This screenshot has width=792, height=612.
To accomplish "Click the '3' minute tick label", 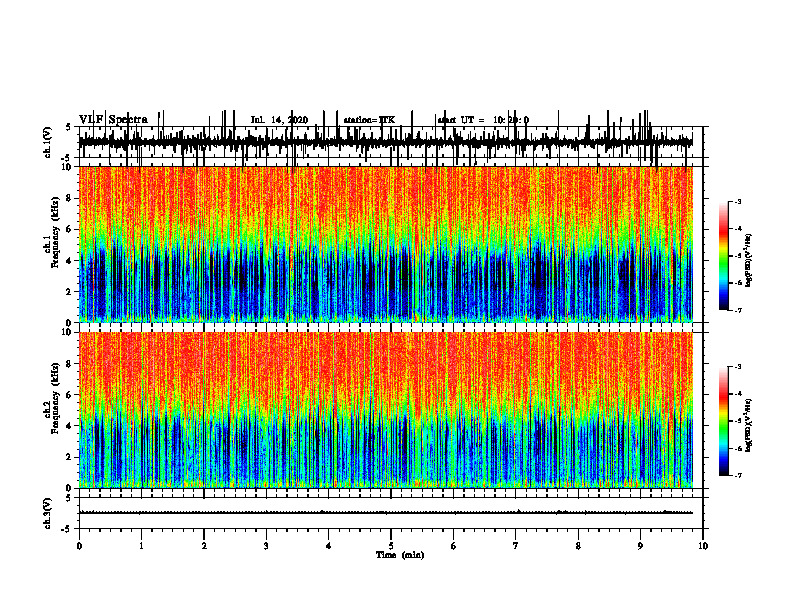I will (266, 546).
